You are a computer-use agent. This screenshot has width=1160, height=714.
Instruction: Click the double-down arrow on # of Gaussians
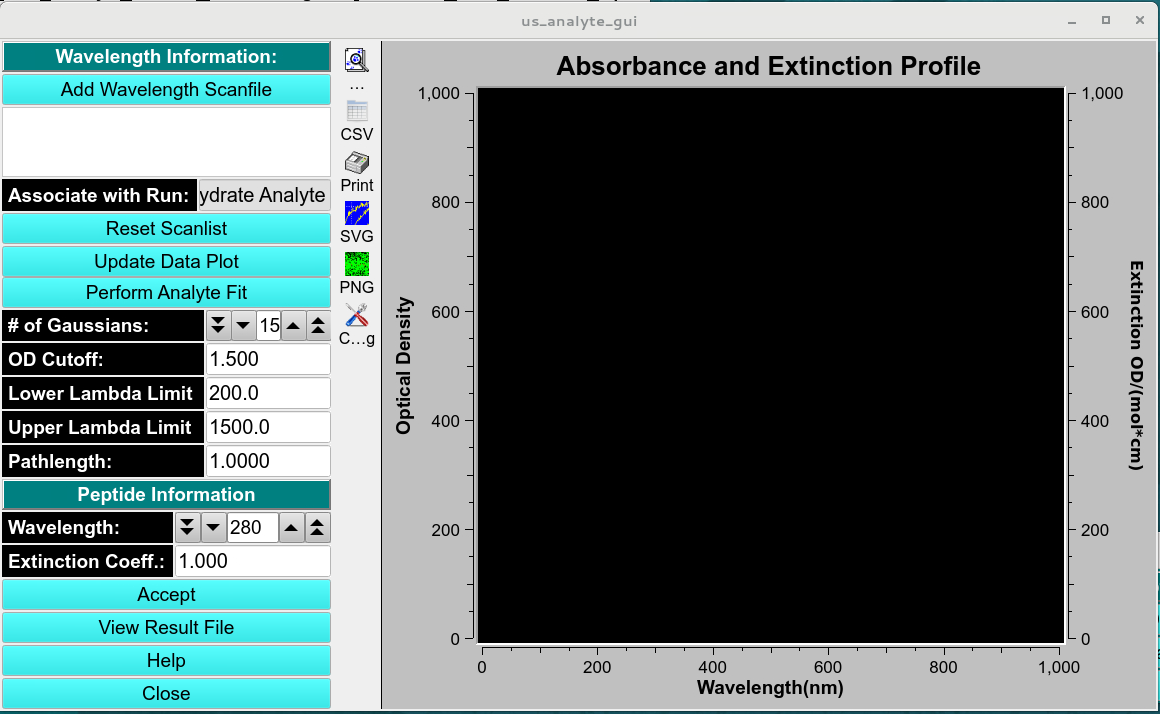[218, 325]
